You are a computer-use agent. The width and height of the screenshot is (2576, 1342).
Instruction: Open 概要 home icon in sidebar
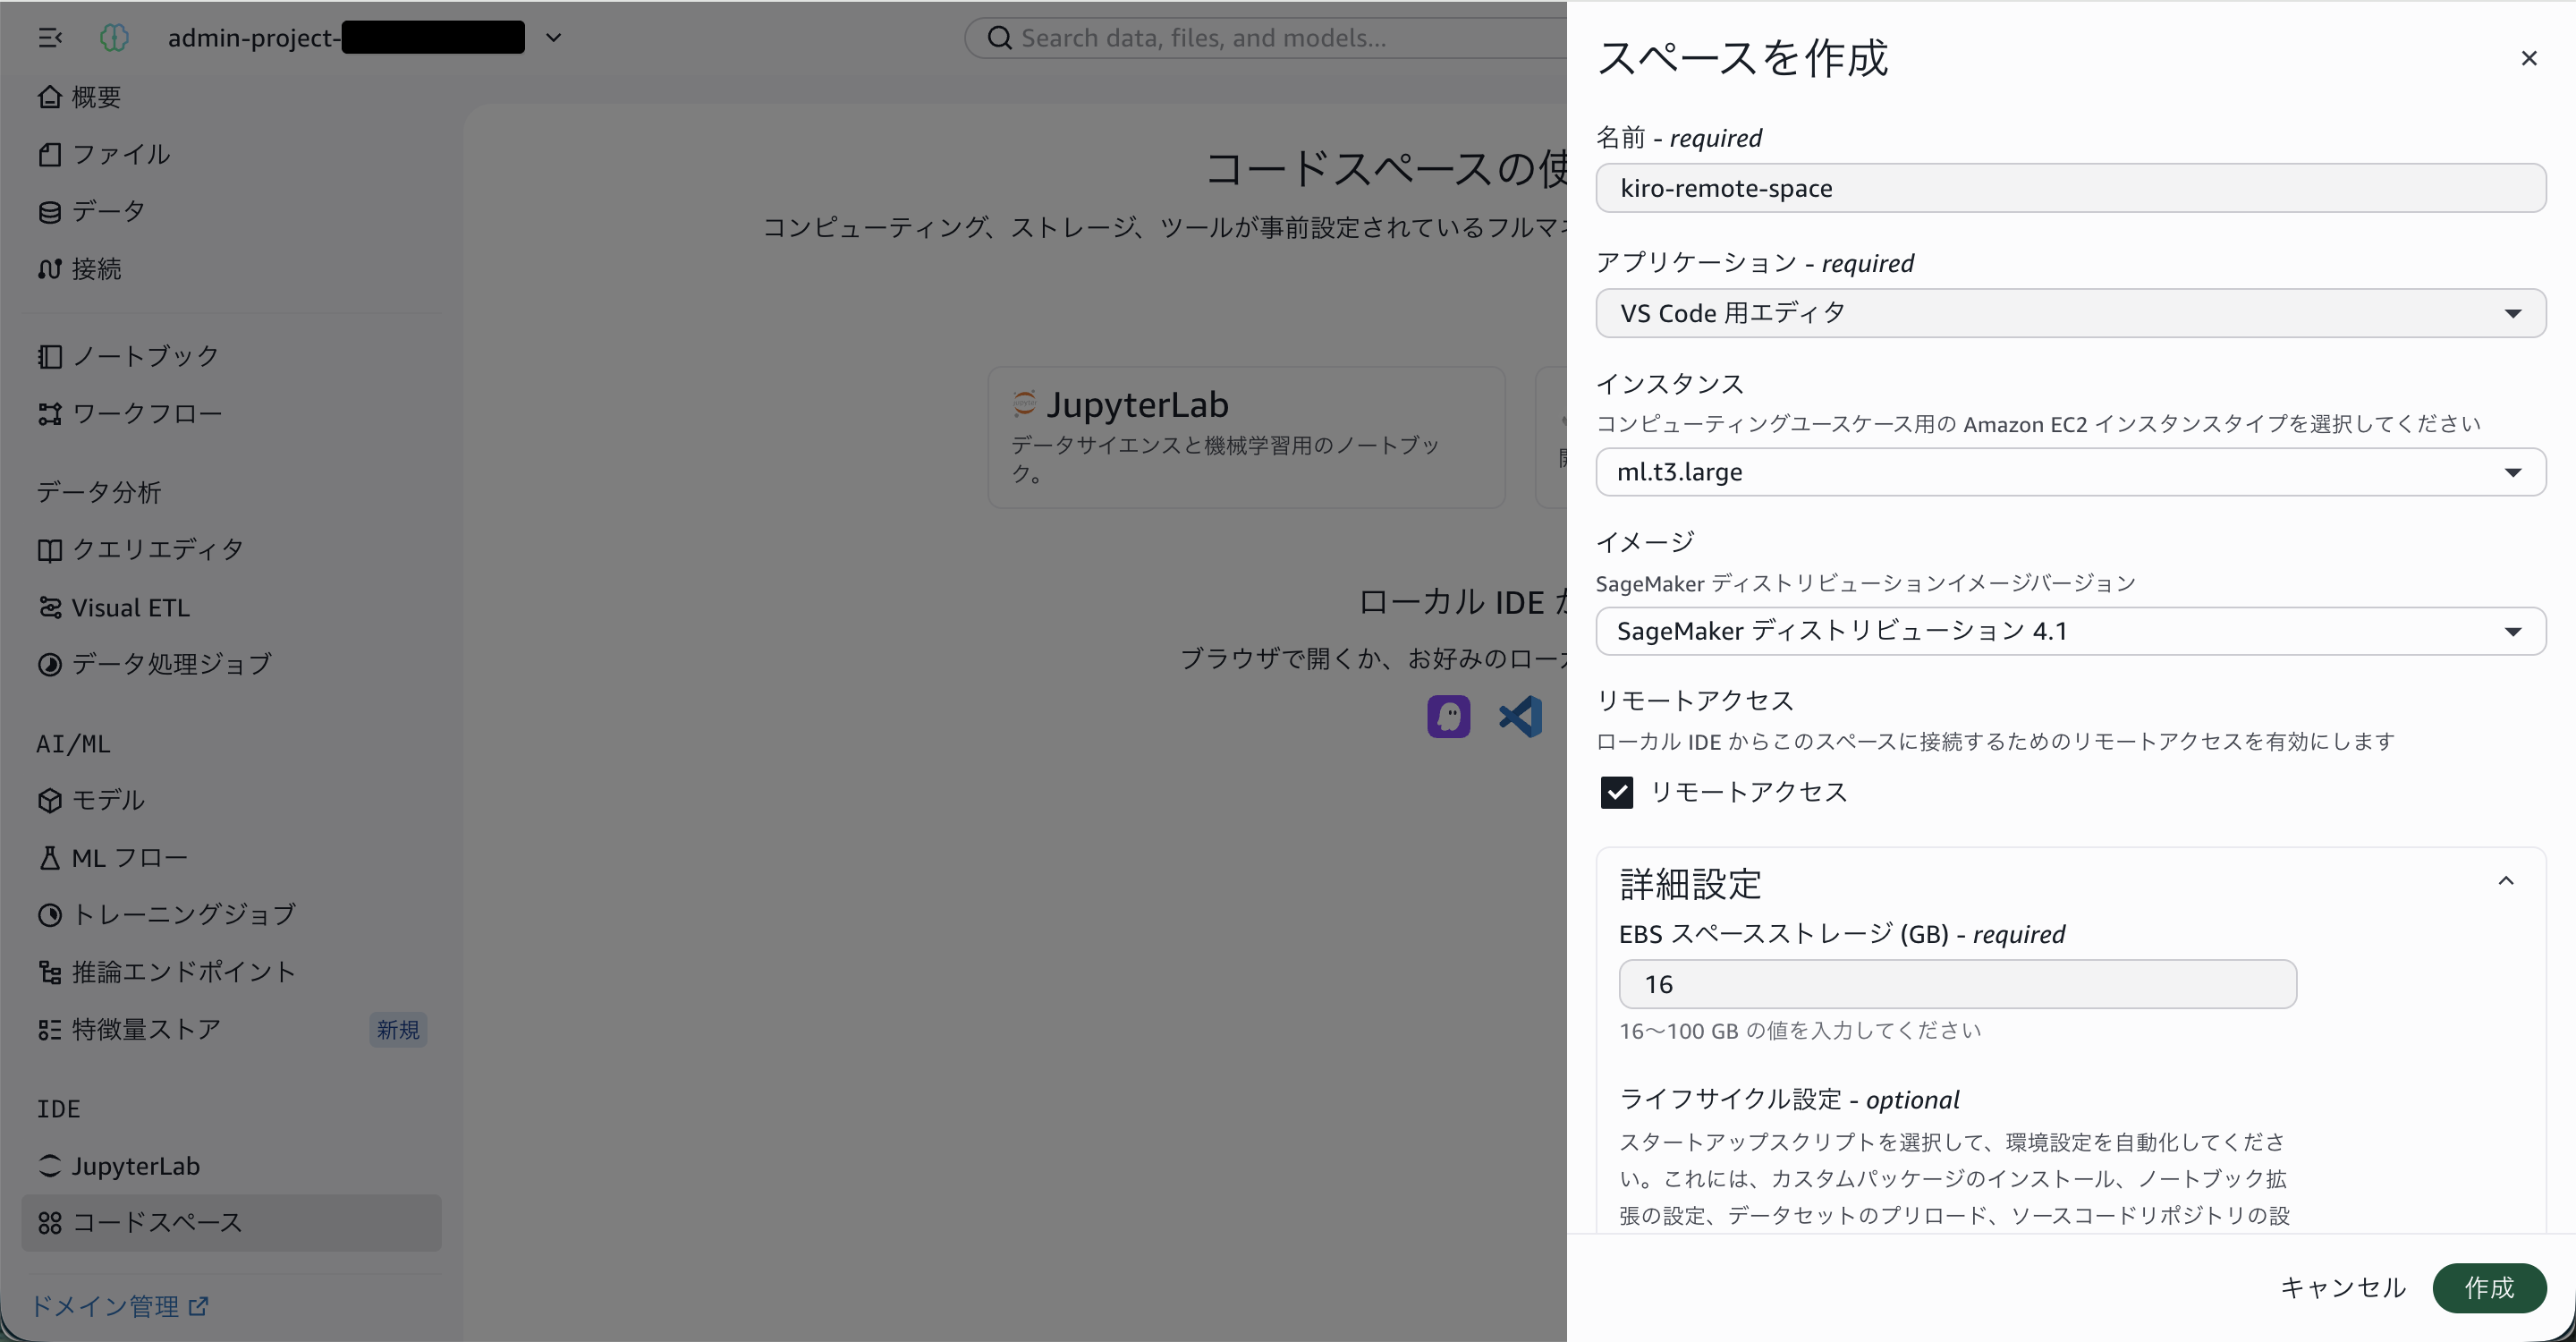click(x=49, y=97)
